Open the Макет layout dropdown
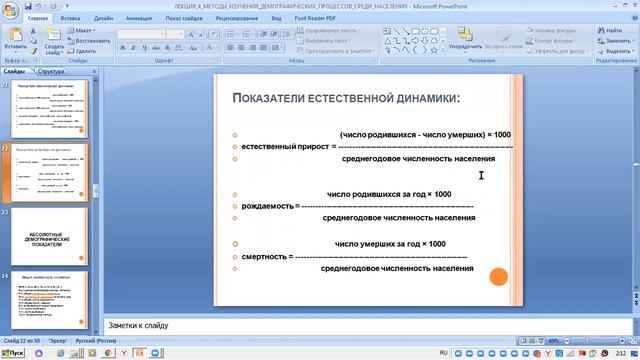The width and height of the screenshot is (640, 360). click(82, 30)
